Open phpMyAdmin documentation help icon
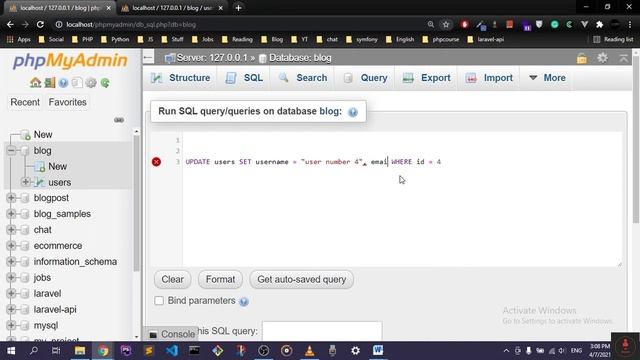The image size is (640, 360). coord(63,83)
